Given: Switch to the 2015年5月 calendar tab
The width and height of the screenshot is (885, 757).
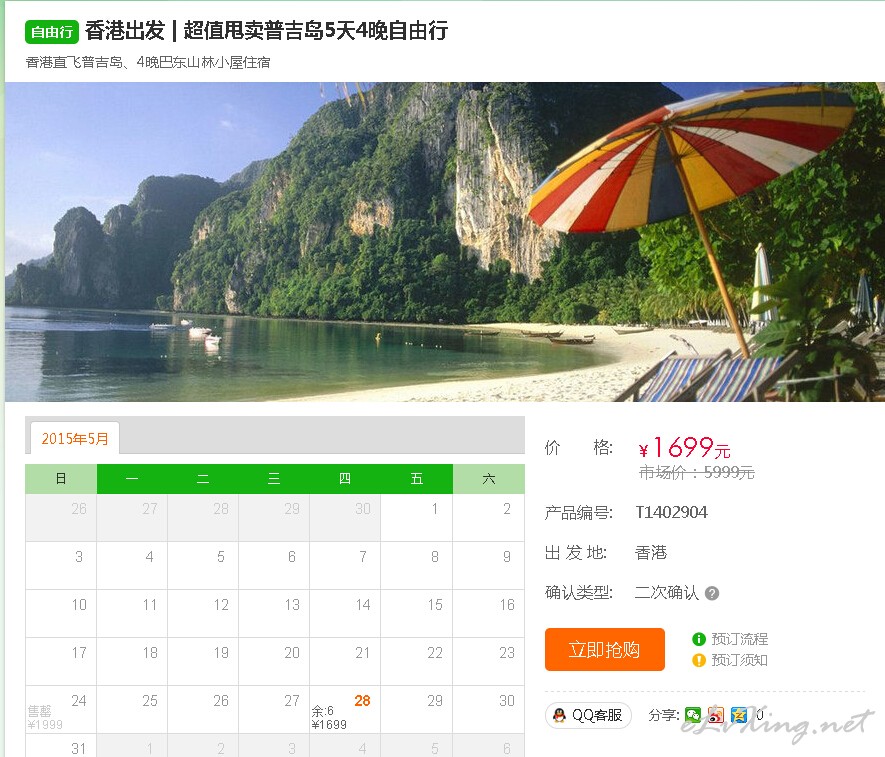Looking at the screenshot, I should (75, 438).
